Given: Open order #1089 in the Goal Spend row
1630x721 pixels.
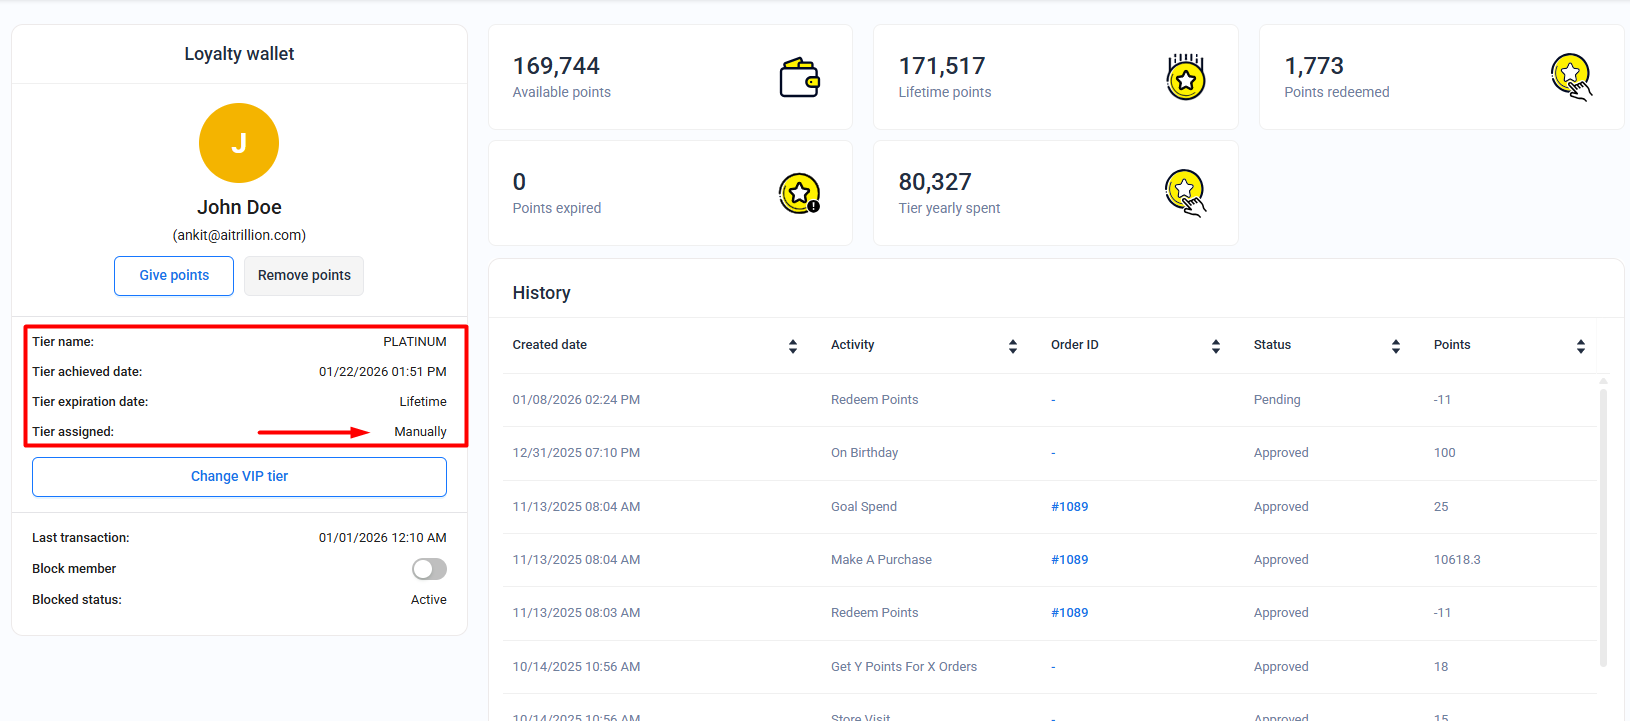Looking at the screenshot, I should (x=1069, y=507).
